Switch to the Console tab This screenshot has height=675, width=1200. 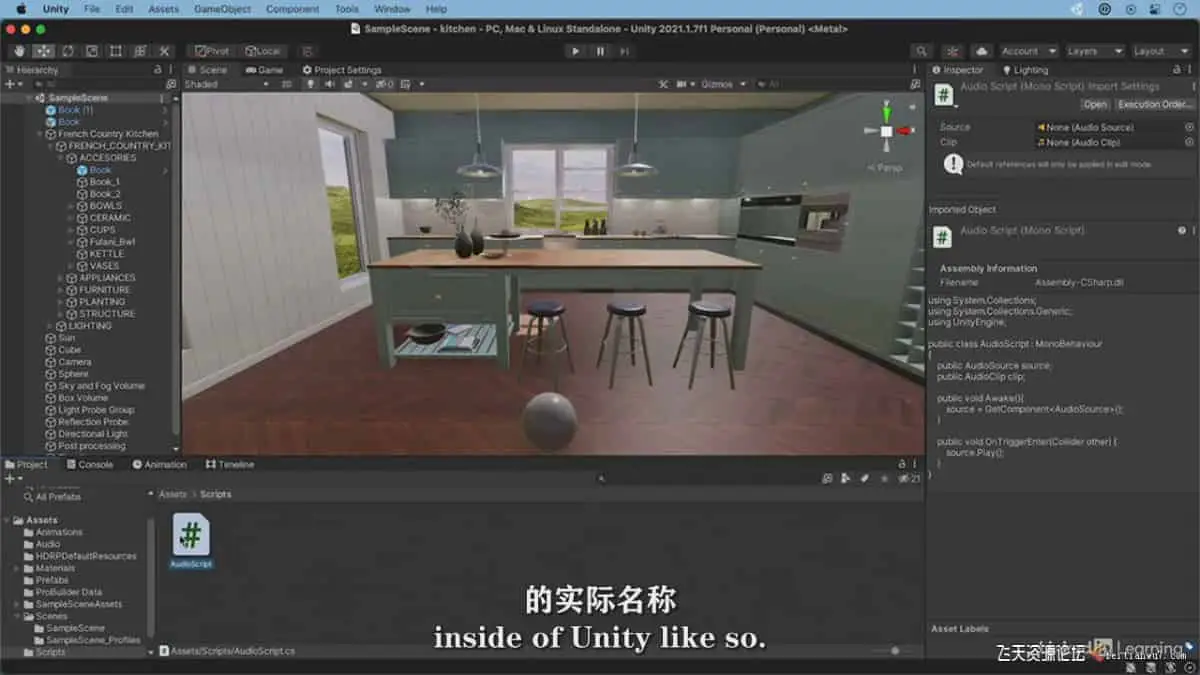pos(90,464)
